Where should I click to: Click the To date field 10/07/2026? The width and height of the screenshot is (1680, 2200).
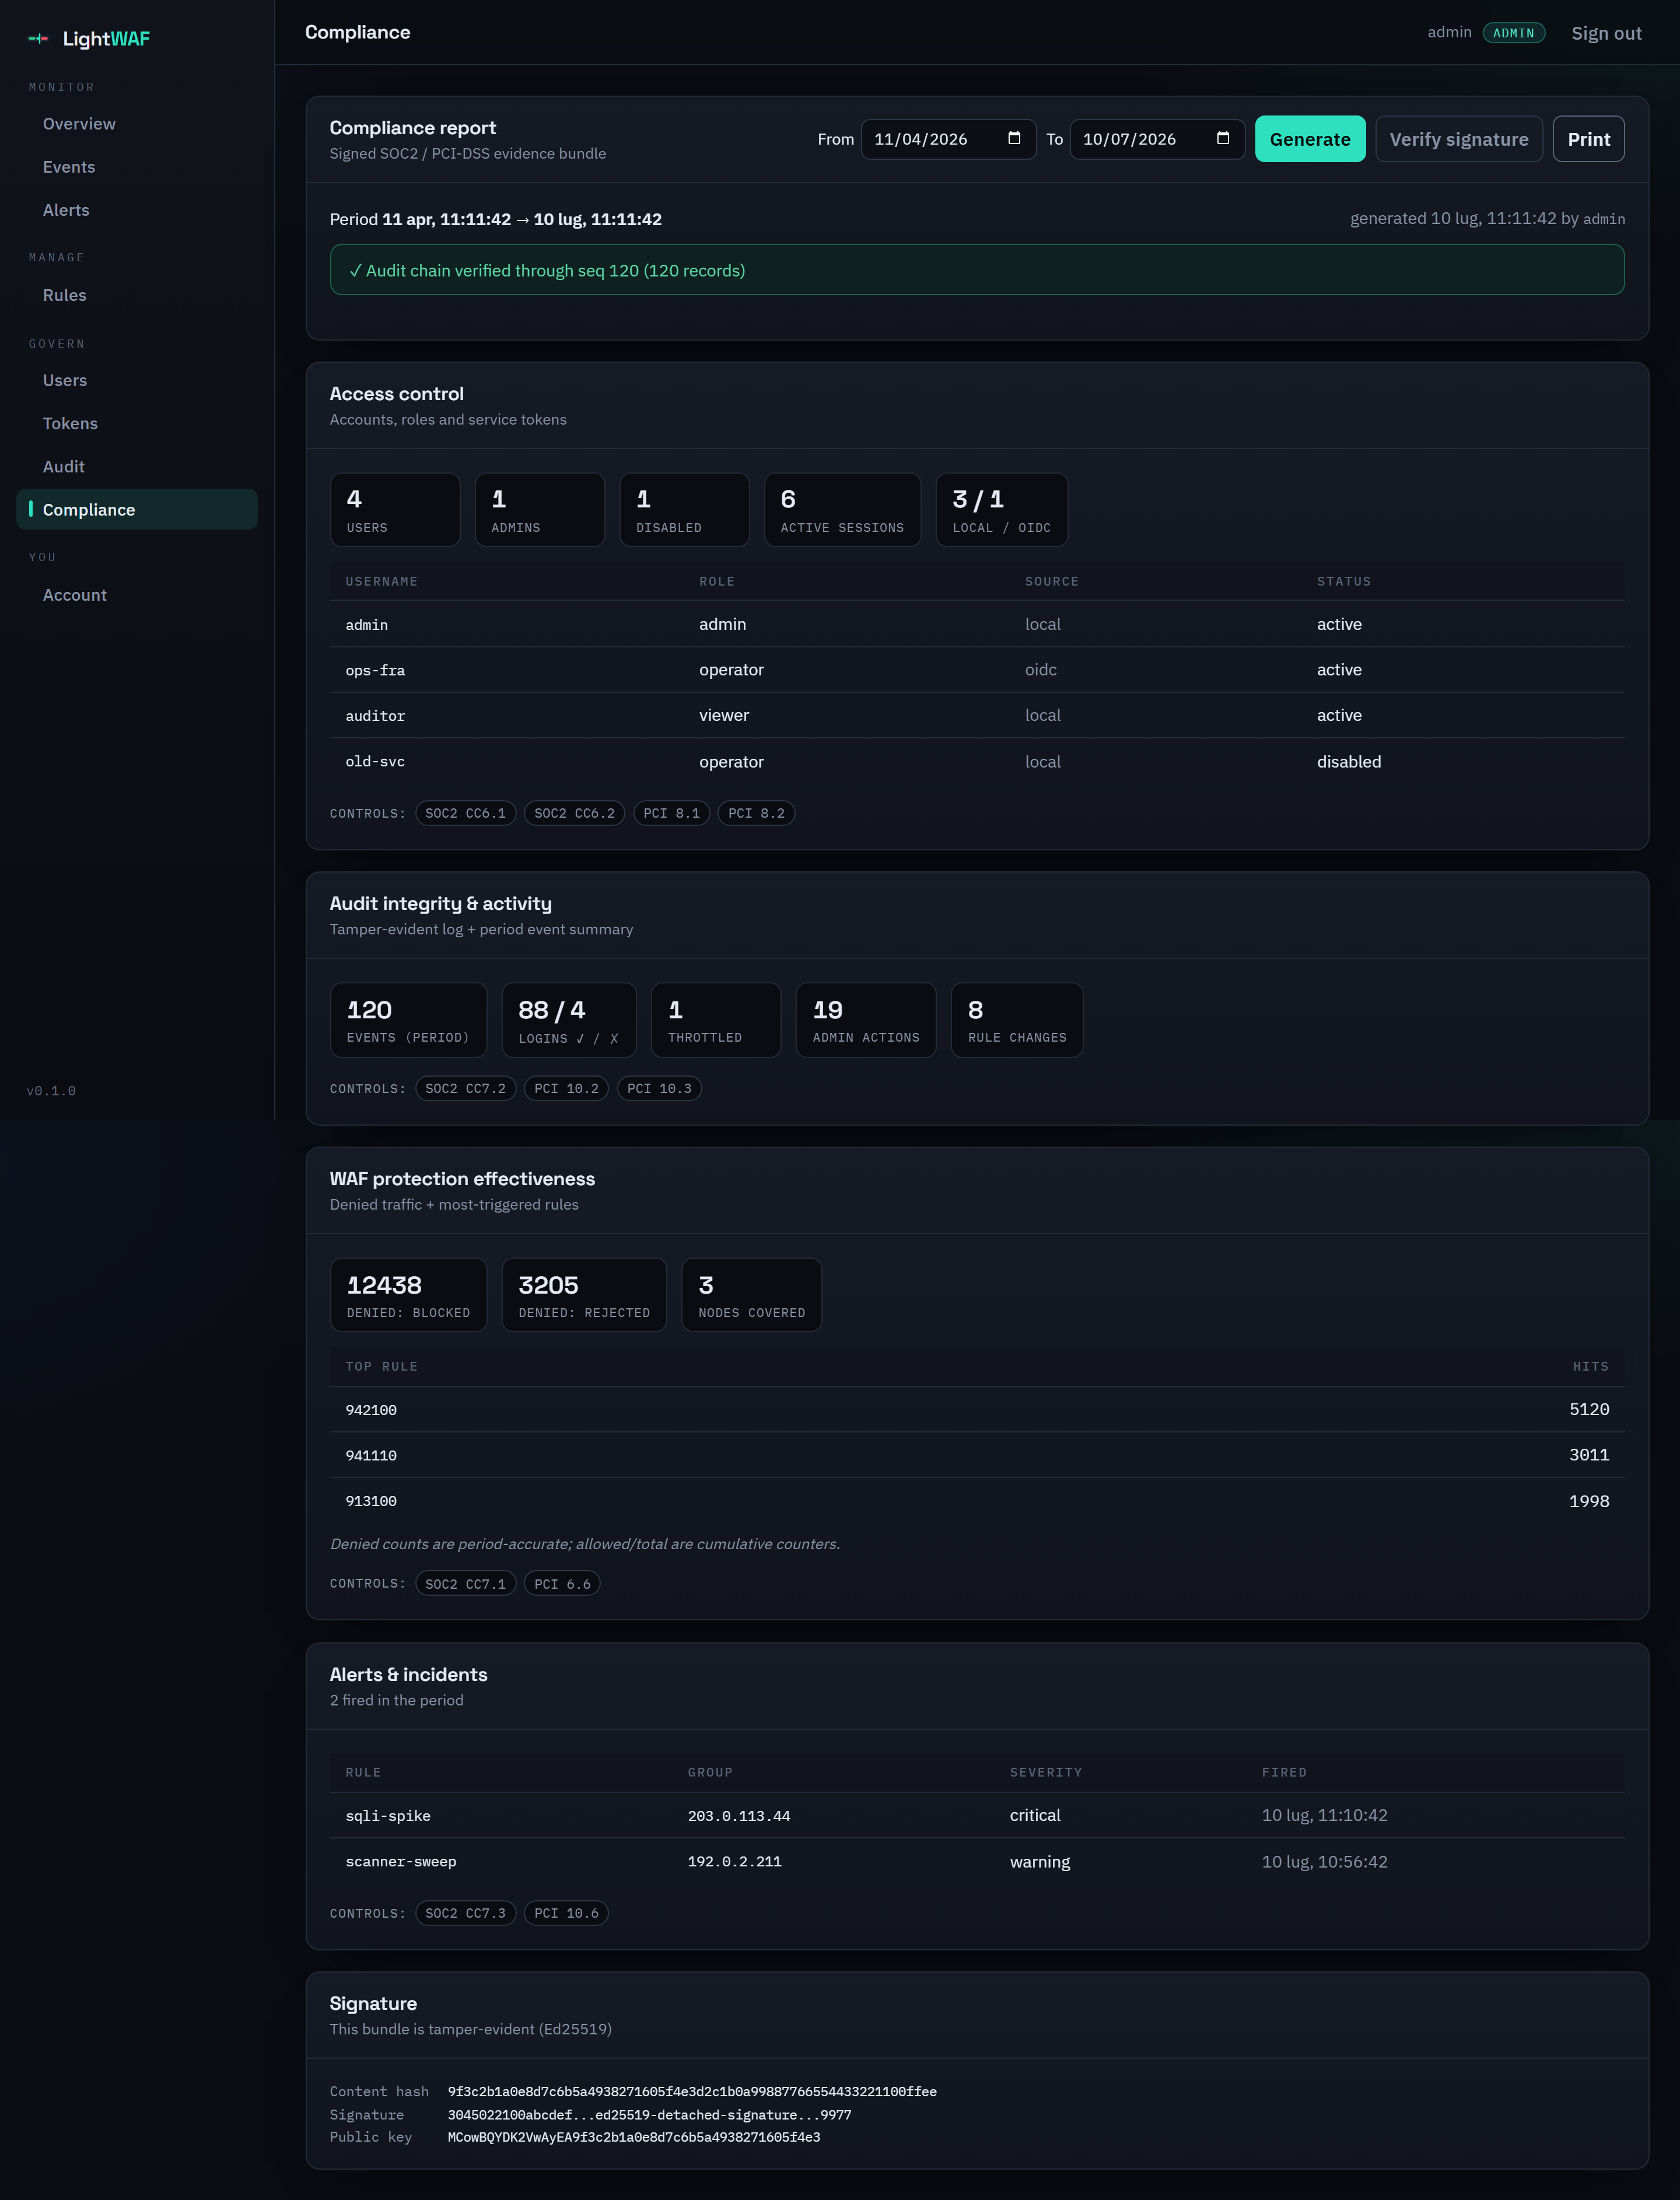pos(1157,139)
